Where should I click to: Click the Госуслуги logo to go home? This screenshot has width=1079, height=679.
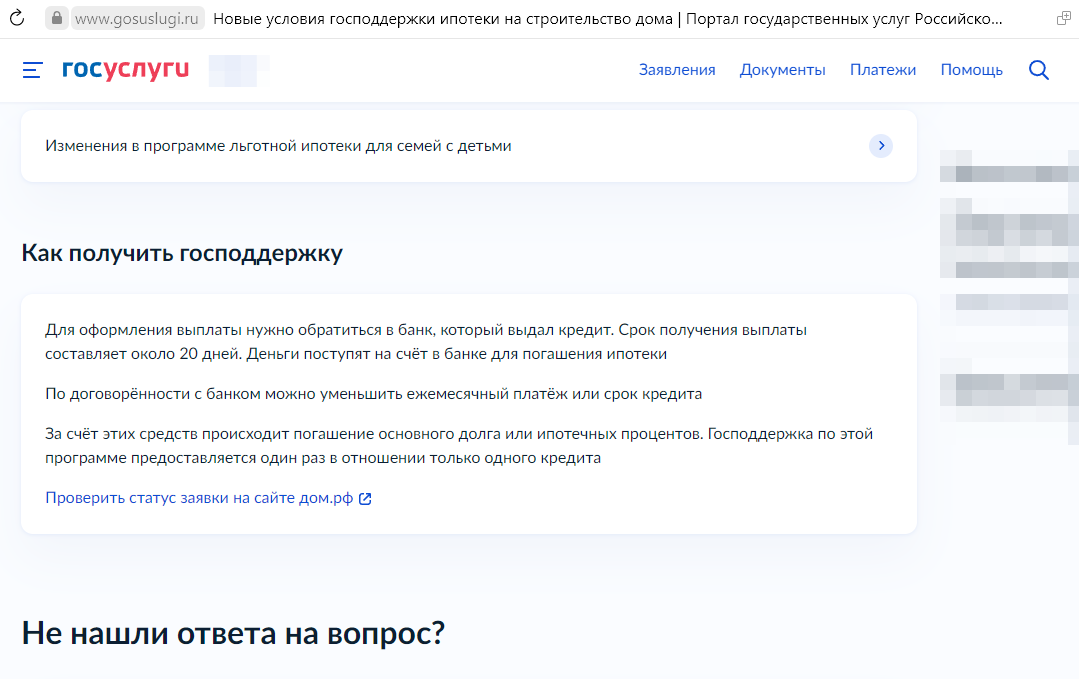124,69
